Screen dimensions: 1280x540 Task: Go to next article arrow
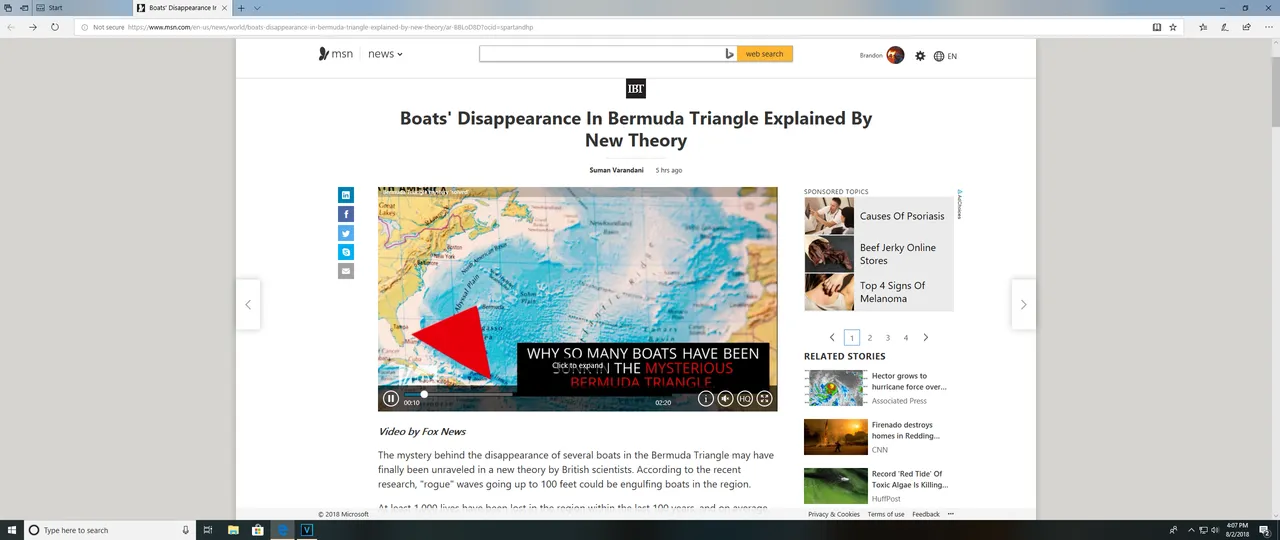pos(1023,305)
